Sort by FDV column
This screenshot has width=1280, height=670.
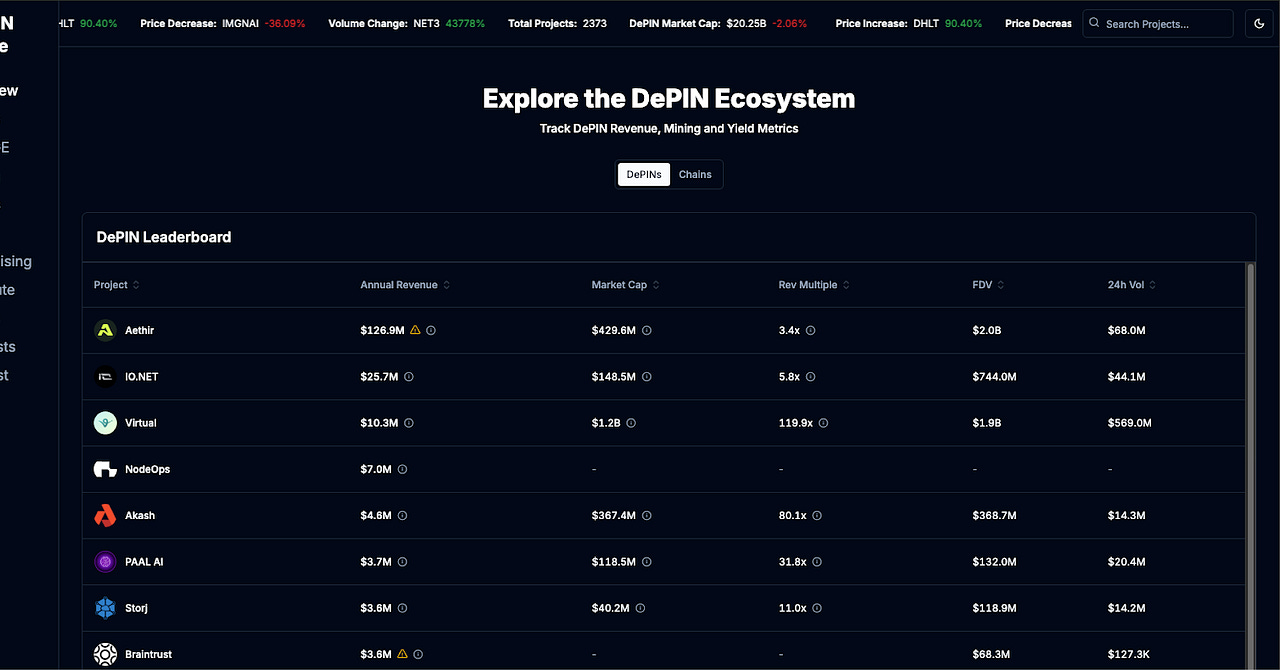coord(988,285)
